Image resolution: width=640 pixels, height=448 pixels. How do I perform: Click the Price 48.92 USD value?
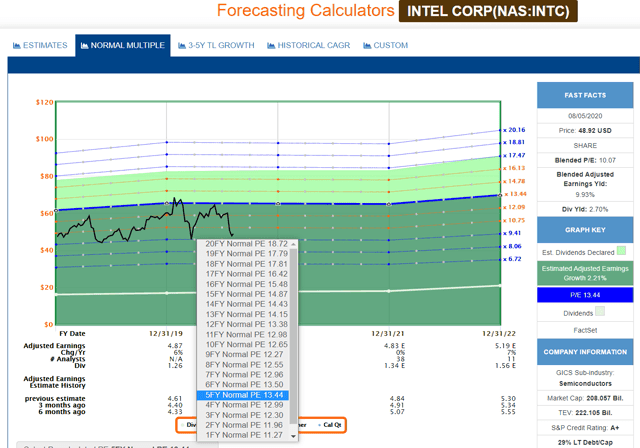[x=594, y=131]
